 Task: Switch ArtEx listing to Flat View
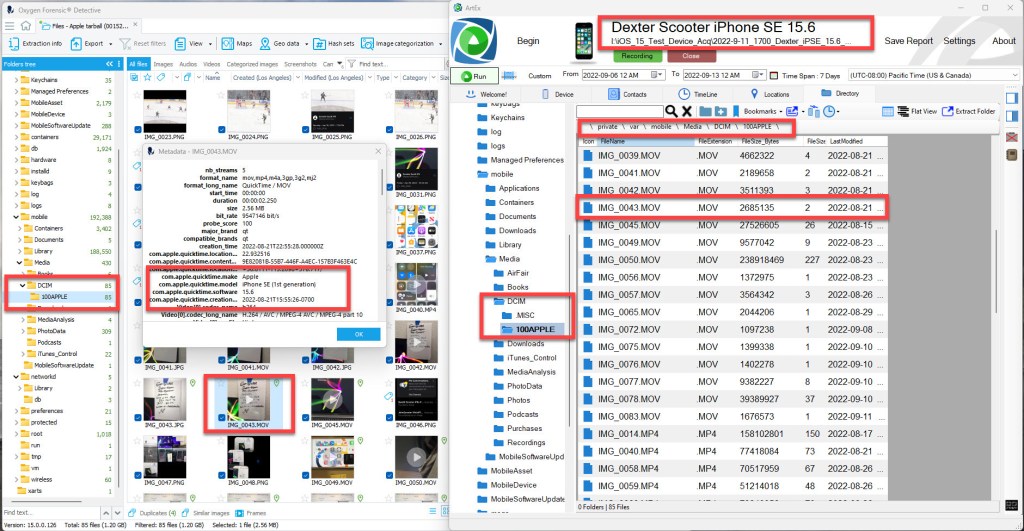(914, 111)
